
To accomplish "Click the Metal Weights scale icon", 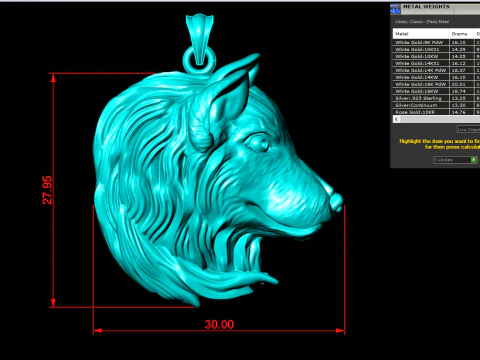I will pyautogui.click(x=395, y=9).
